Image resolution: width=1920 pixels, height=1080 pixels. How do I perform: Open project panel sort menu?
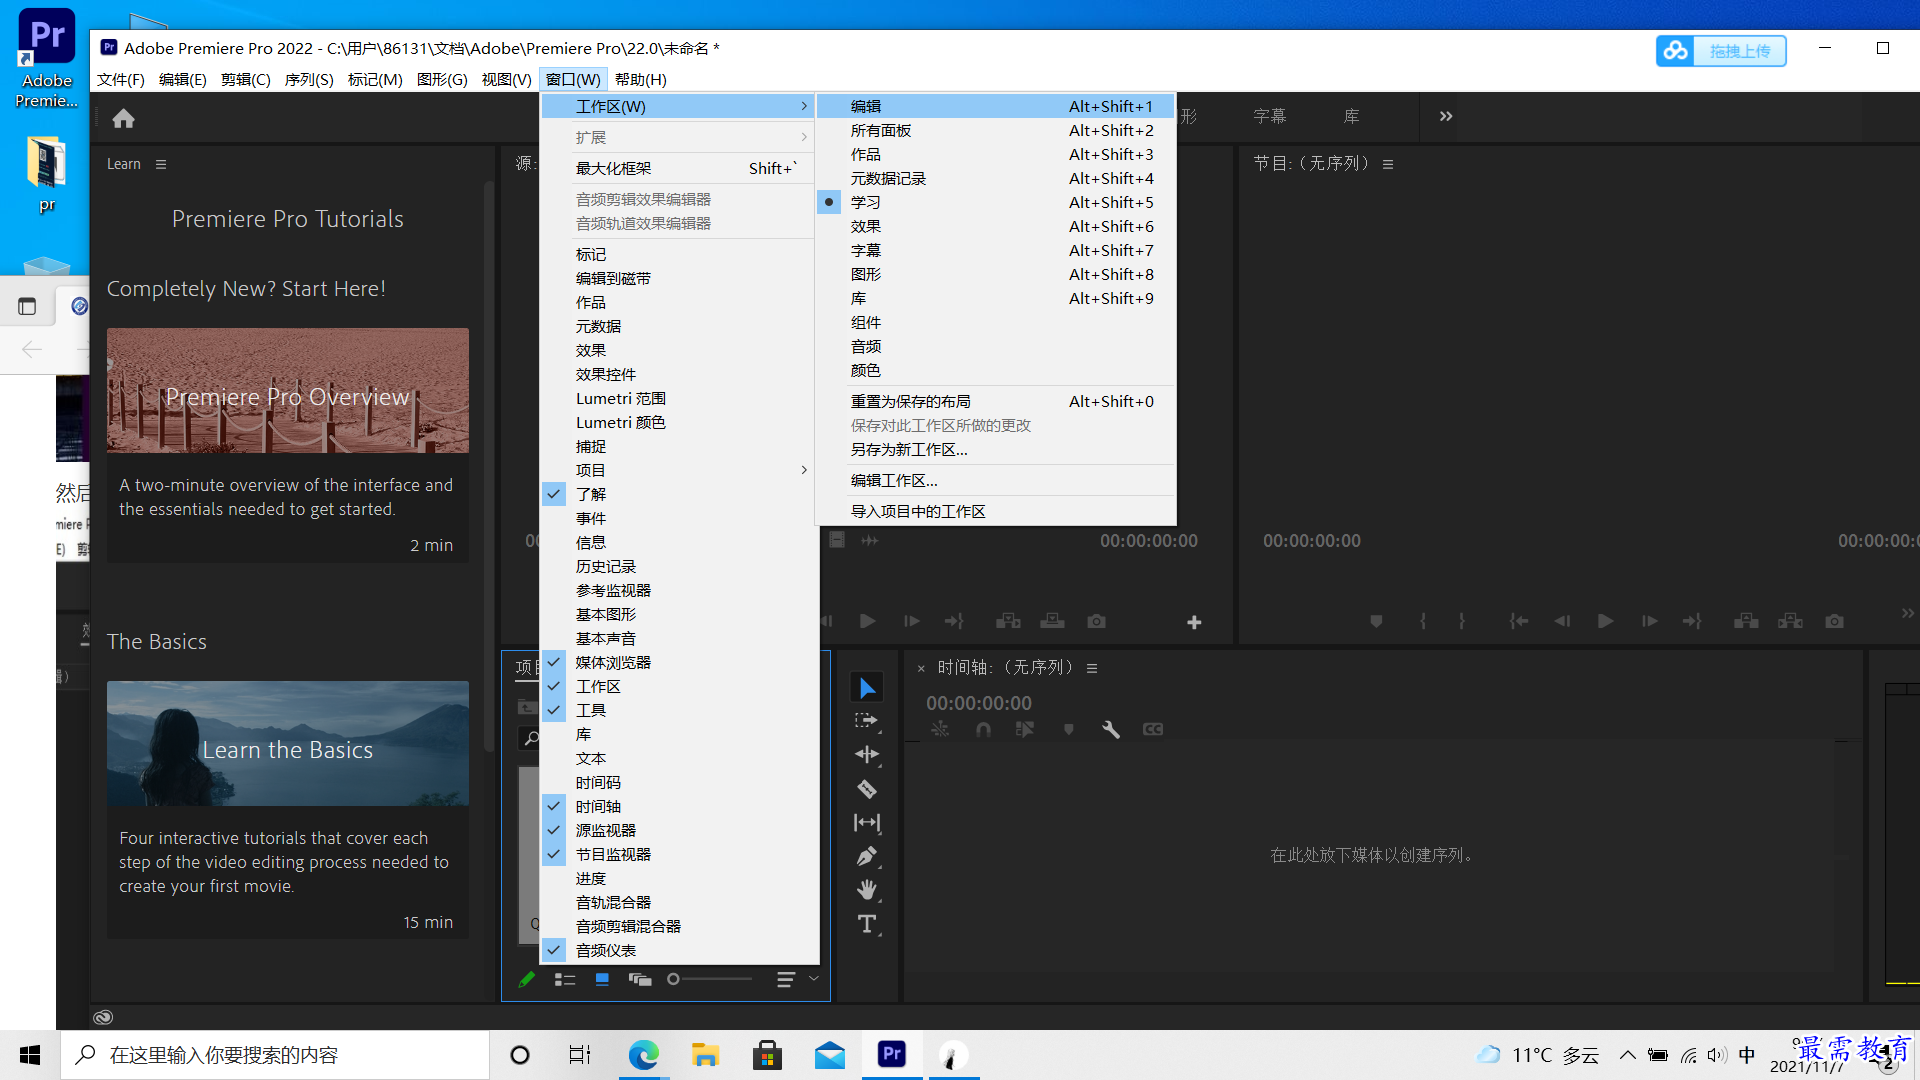pos(786,980)
